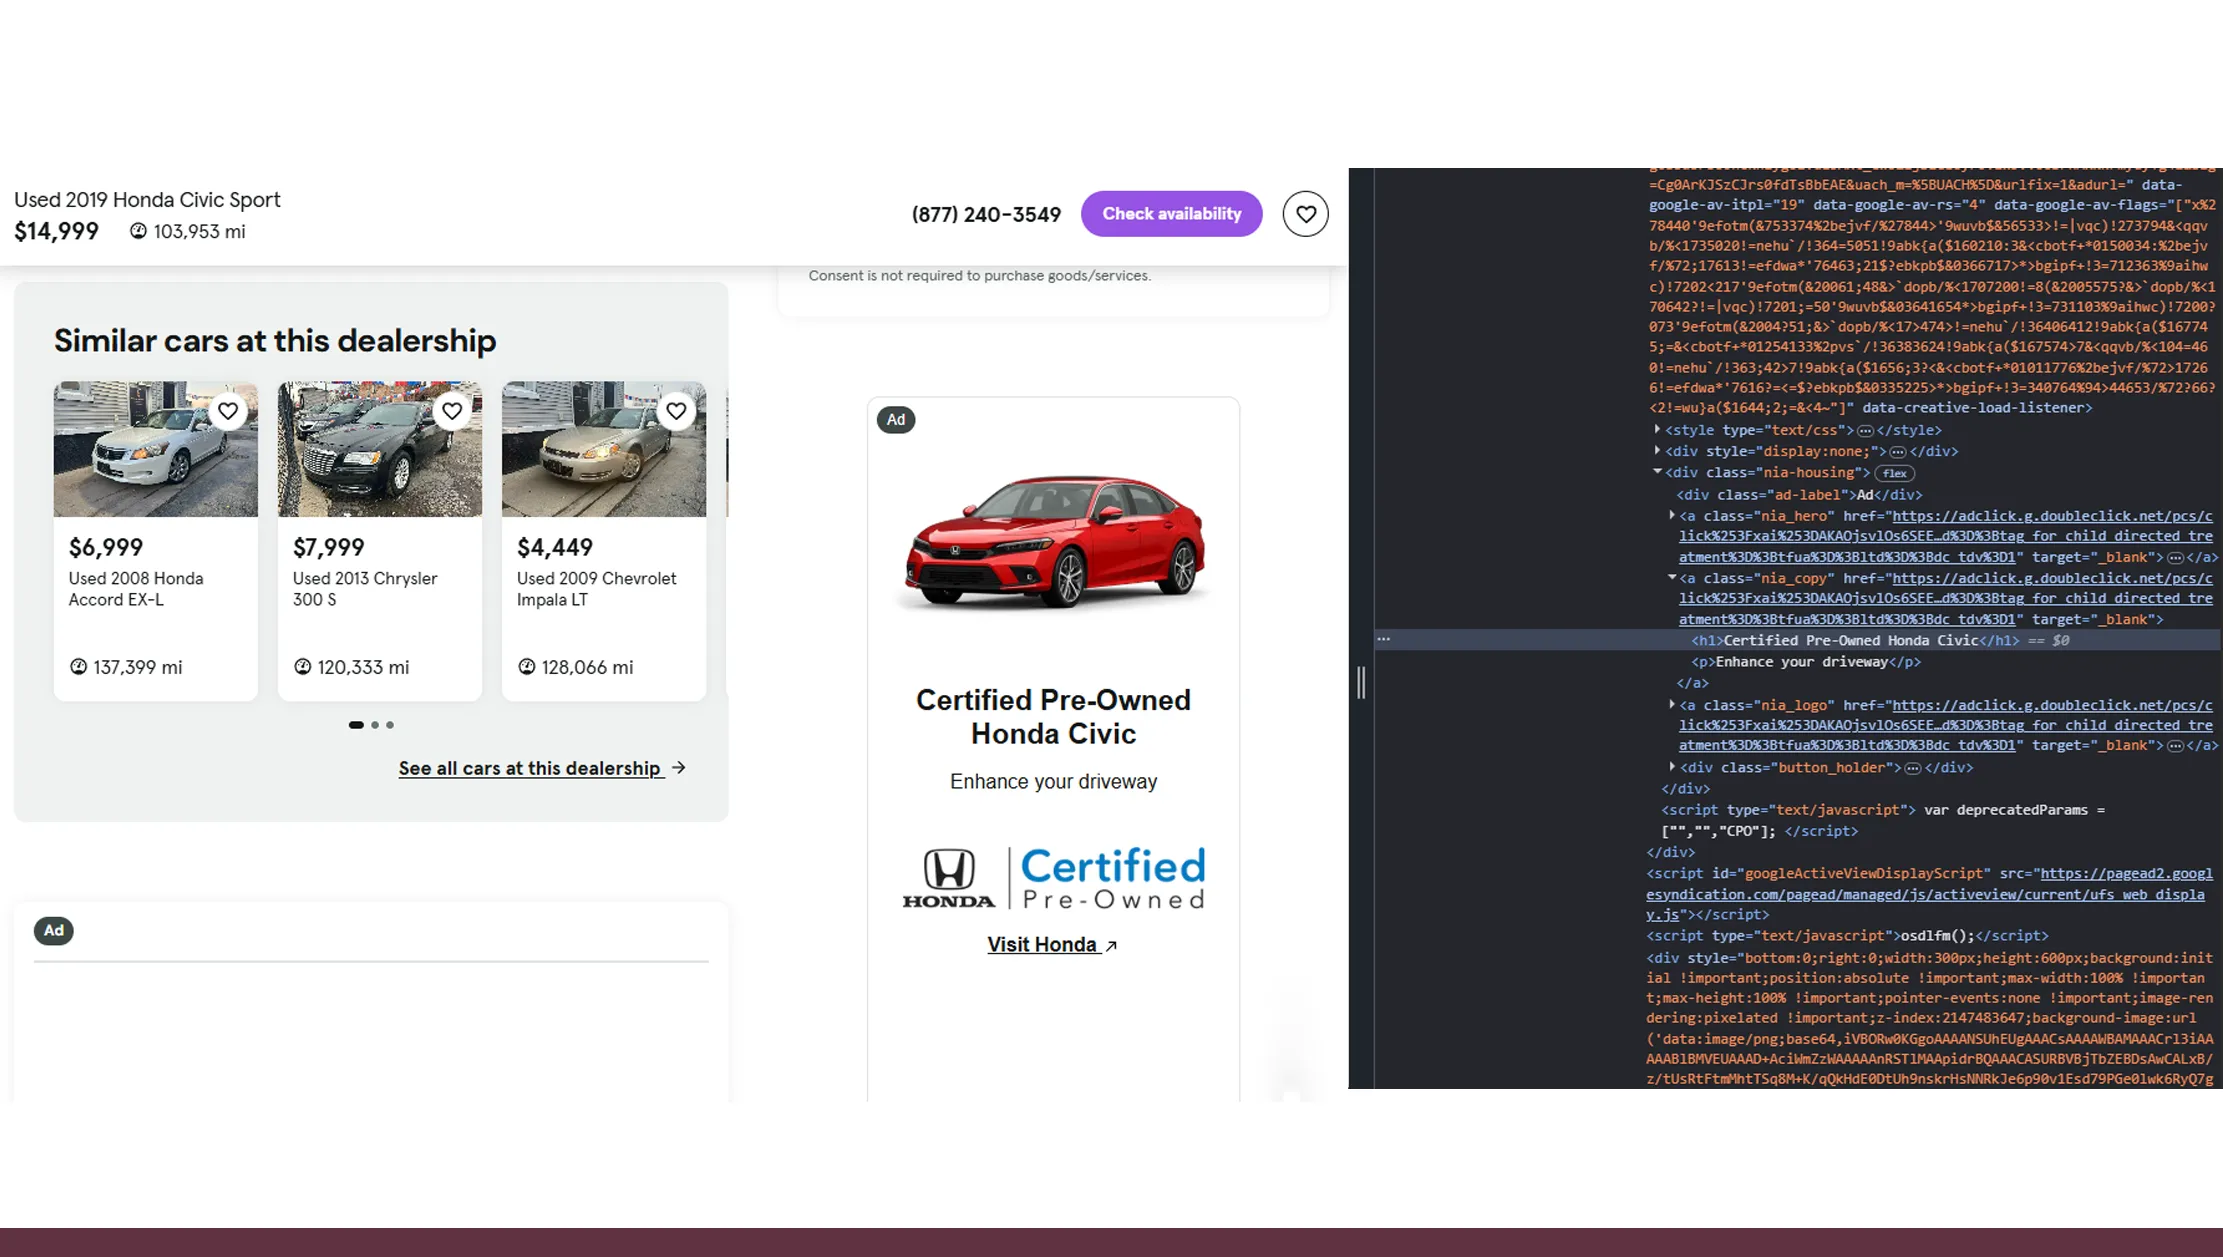Click the ellipsis inside the style type="text/css" tag
The width and height of the screenshot is (2223, 1257).
(x=1865, y=431)
